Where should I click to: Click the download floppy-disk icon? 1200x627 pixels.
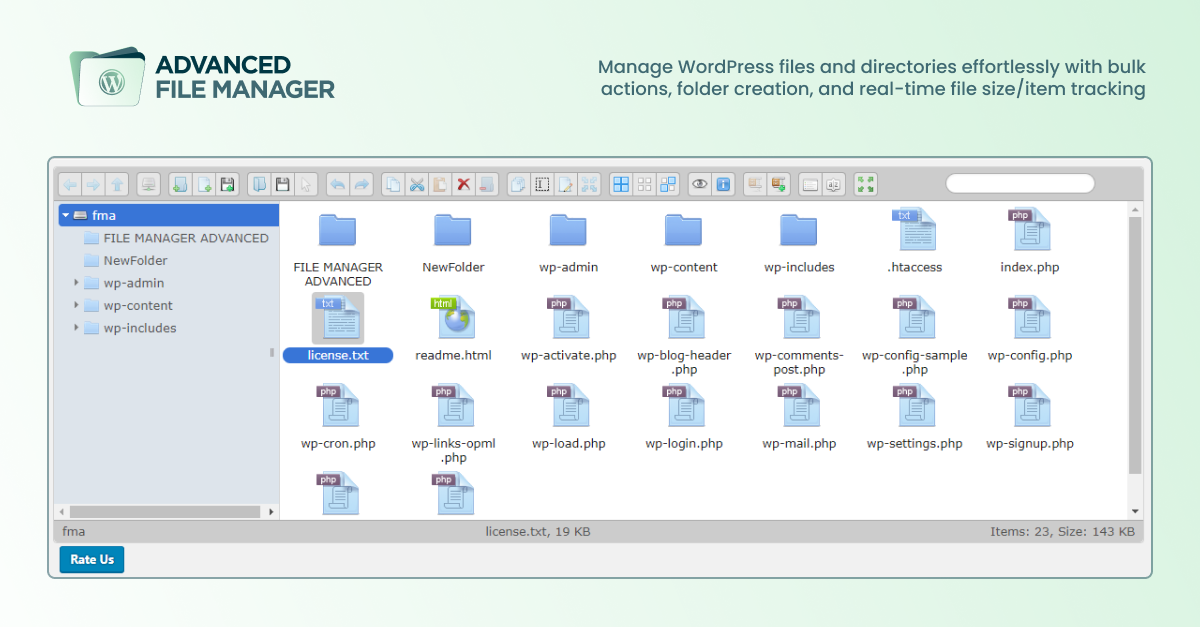pos(282,184)
